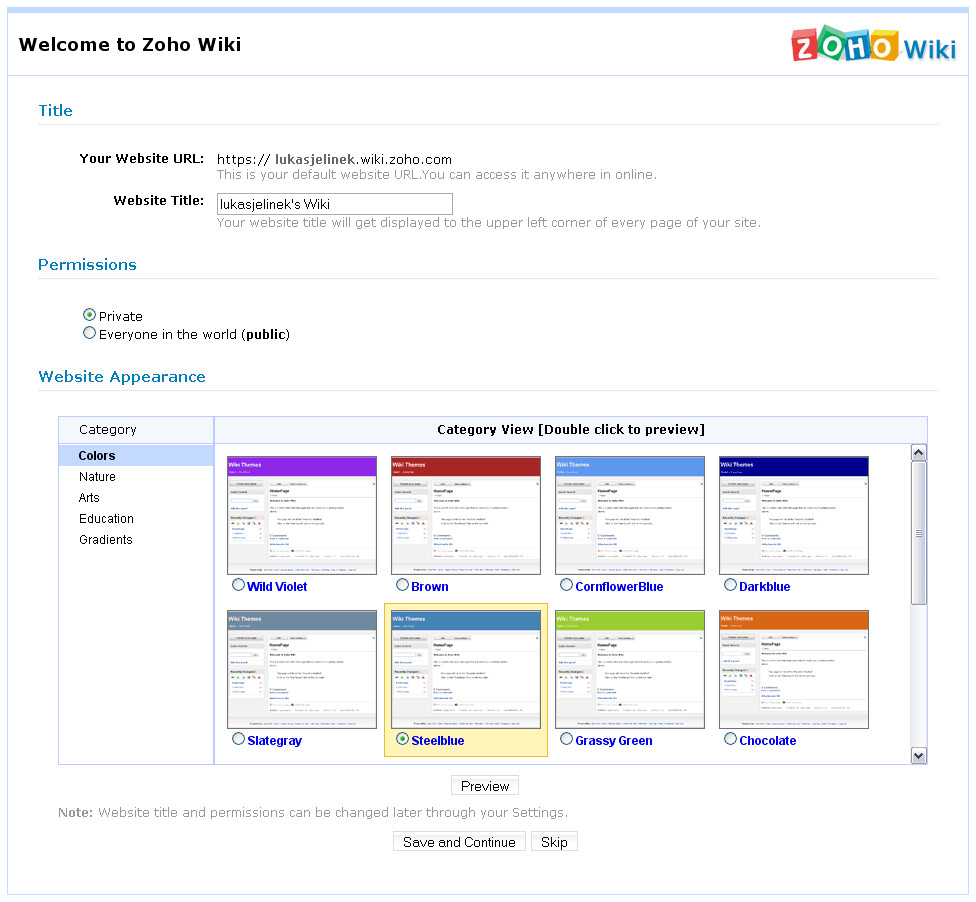The image size is (976, 902).
Task: Click the Category column header
Action: pyautogui.click(x=136, y=430)
